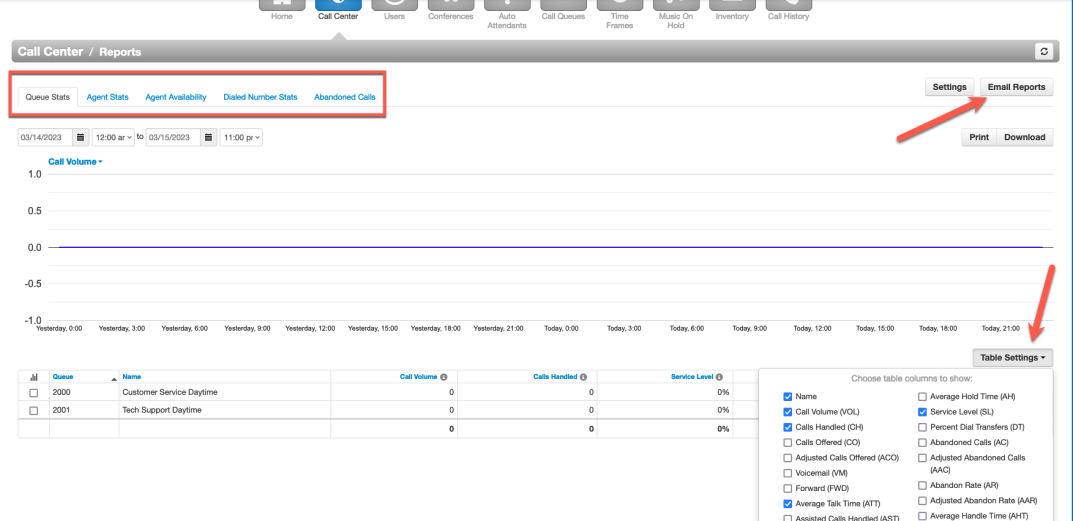This screenshot has height=521, width=1073.
Task: Enable Calls Offered (CO) column
Action: pos(788,442)
